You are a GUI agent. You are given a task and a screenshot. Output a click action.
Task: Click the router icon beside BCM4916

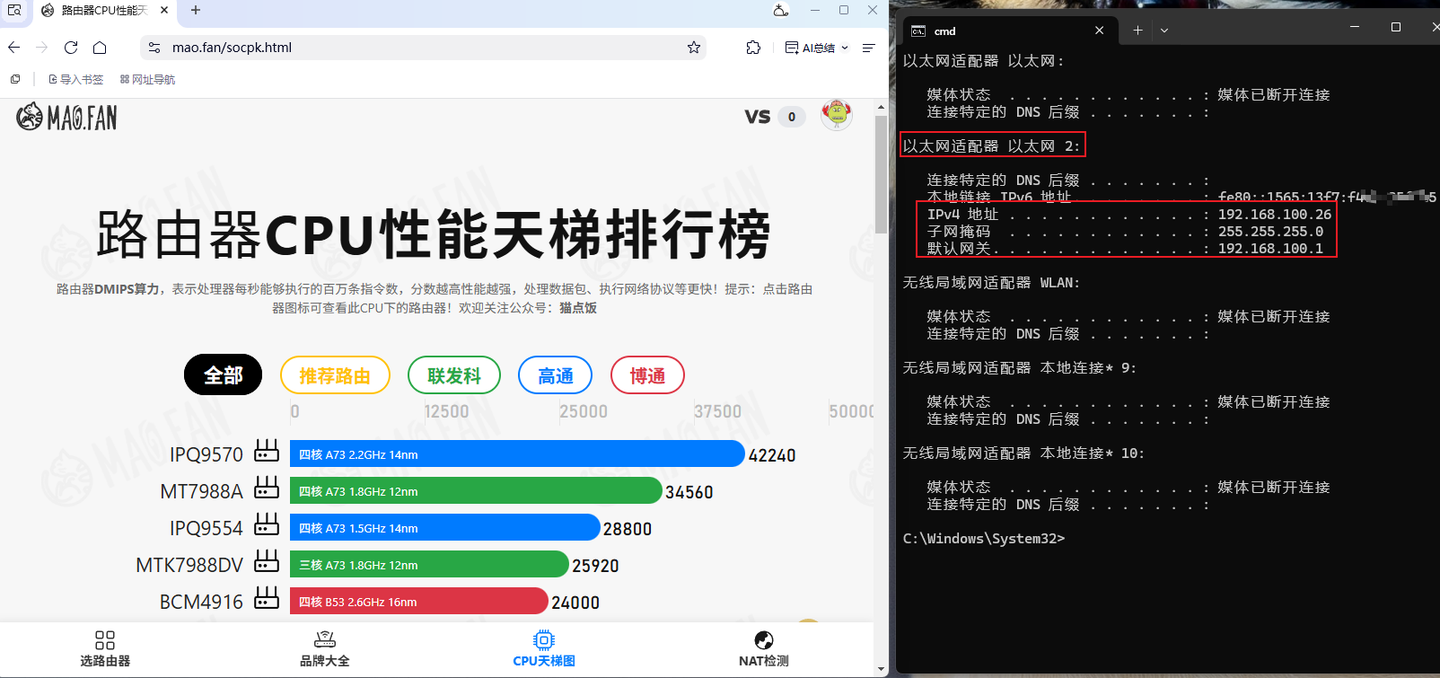point(266,599)
